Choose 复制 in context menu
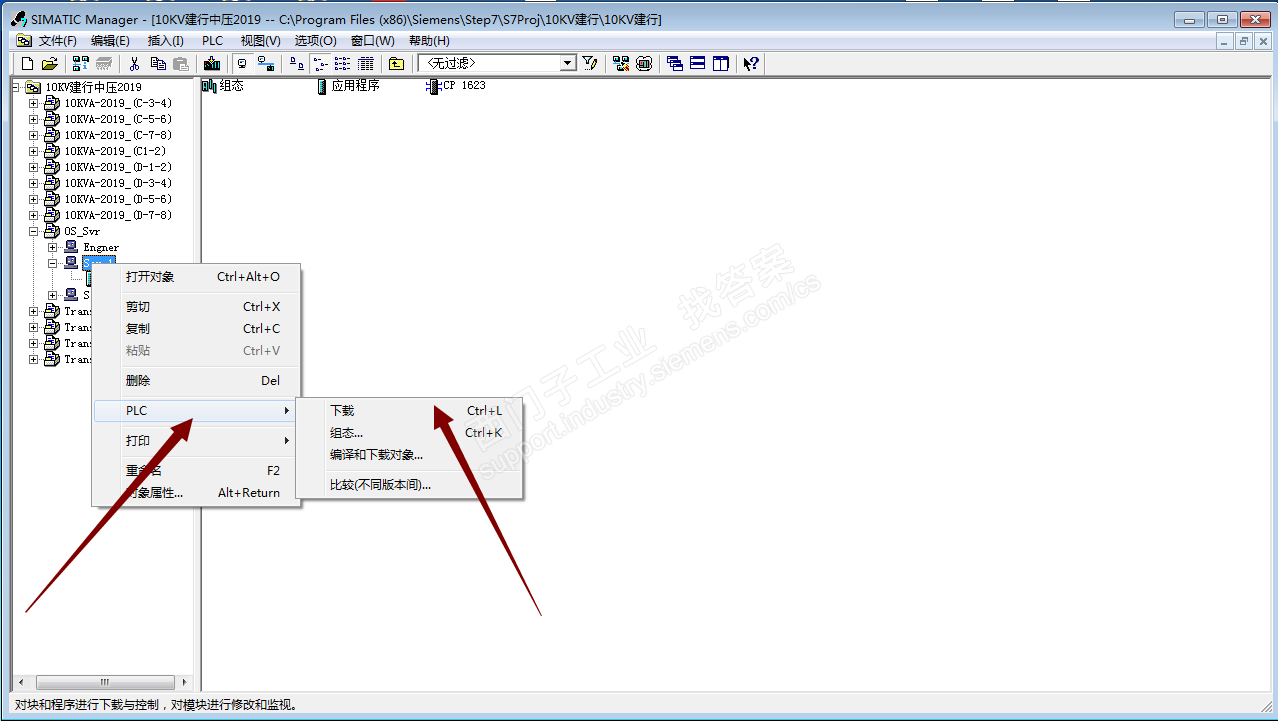Image resolution: width=1278 pixels, height=721 pixels. tap(196, 329)
